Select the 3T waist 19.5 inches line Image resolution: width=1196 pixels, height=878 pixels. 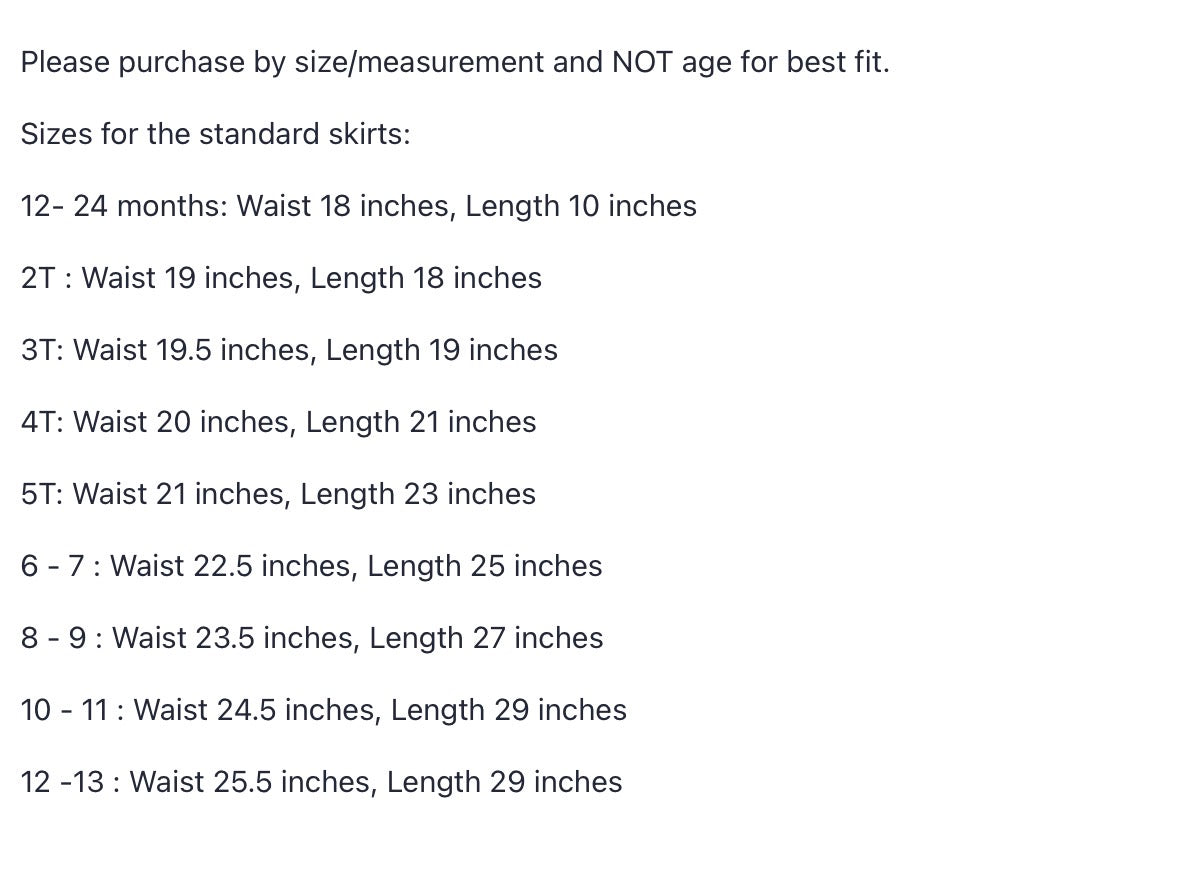tap(289, 350)
